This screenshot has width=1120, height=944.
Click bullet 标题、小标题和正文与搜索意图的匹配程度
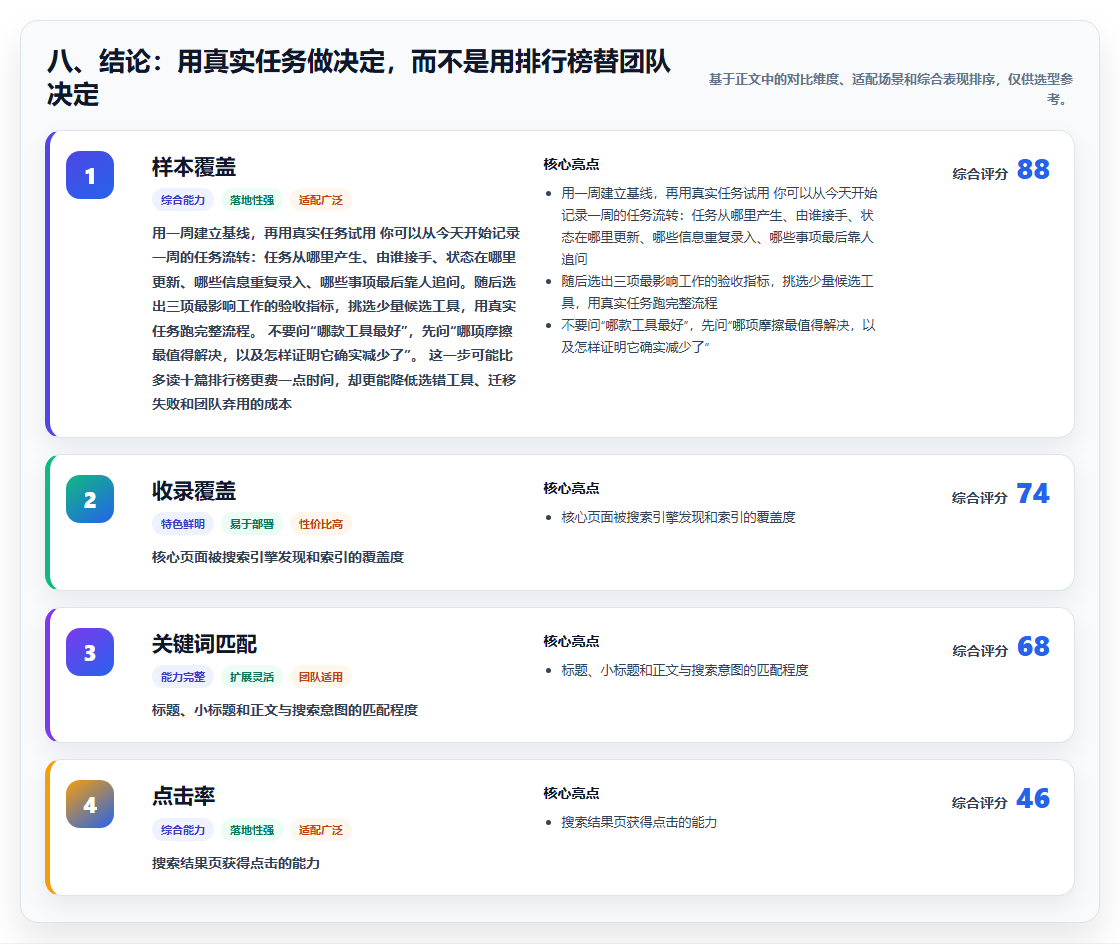pyautogui.click(x=684, y=670)
